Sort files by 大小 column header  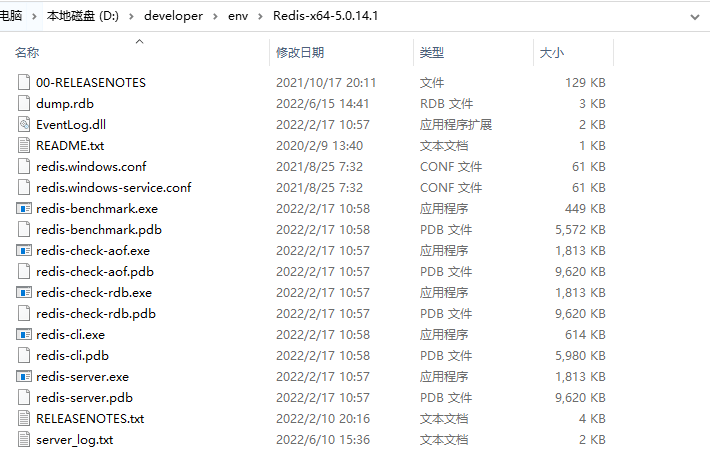pyautogui.click(x=552, y=53)
